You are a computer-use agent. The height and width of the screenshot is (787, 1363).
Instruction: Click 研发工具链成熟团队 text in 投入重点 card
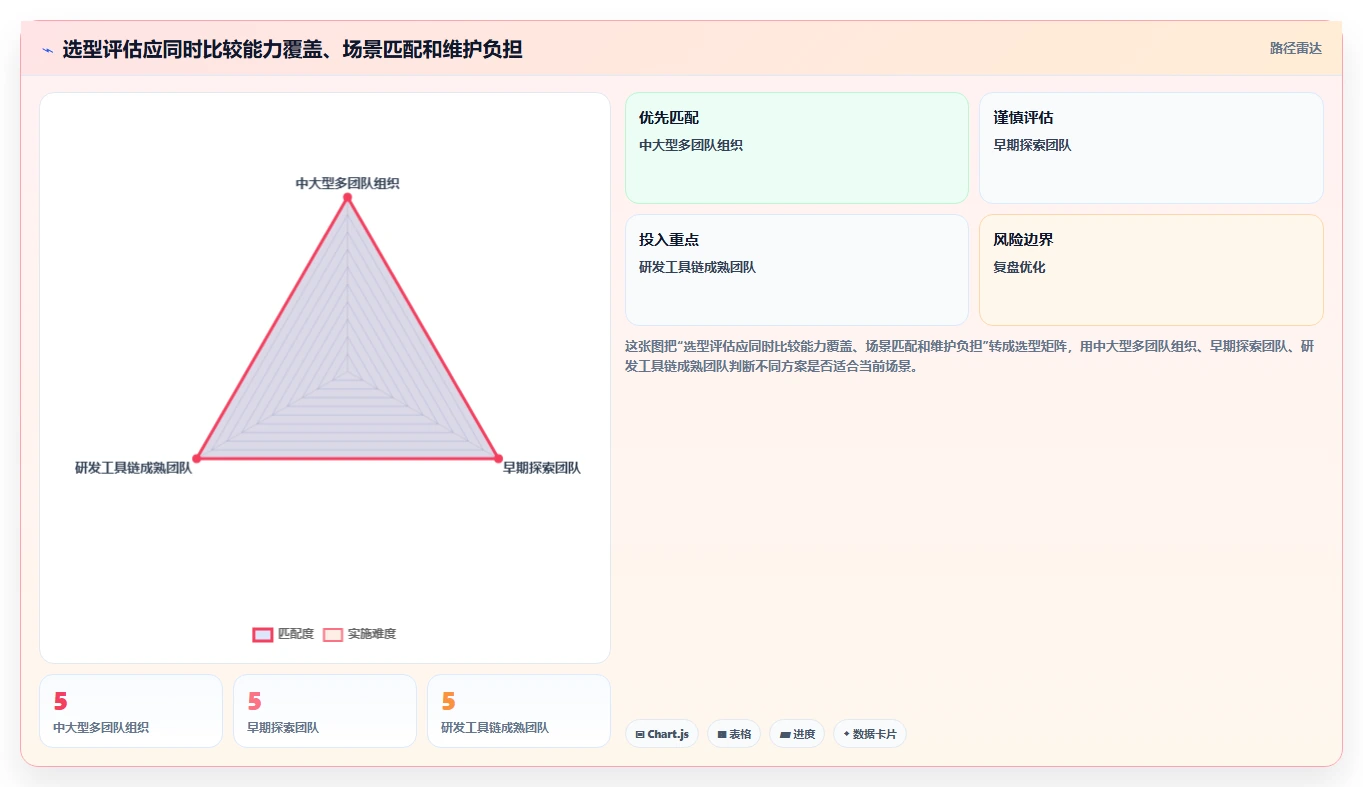click(697, 268)
